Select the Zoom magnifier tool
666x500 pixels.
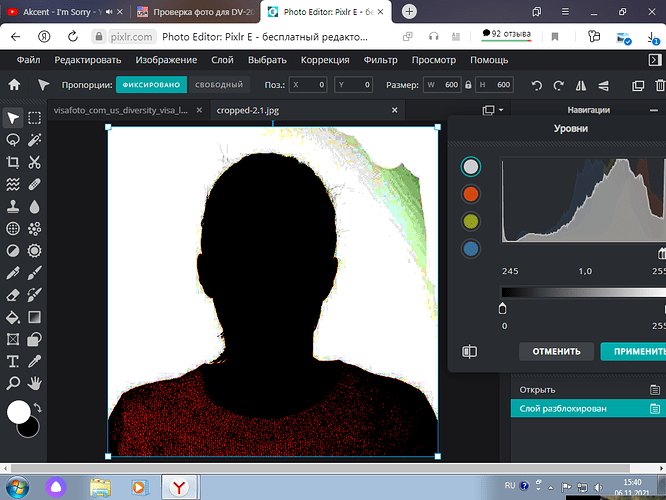click(x=13, y=384)
